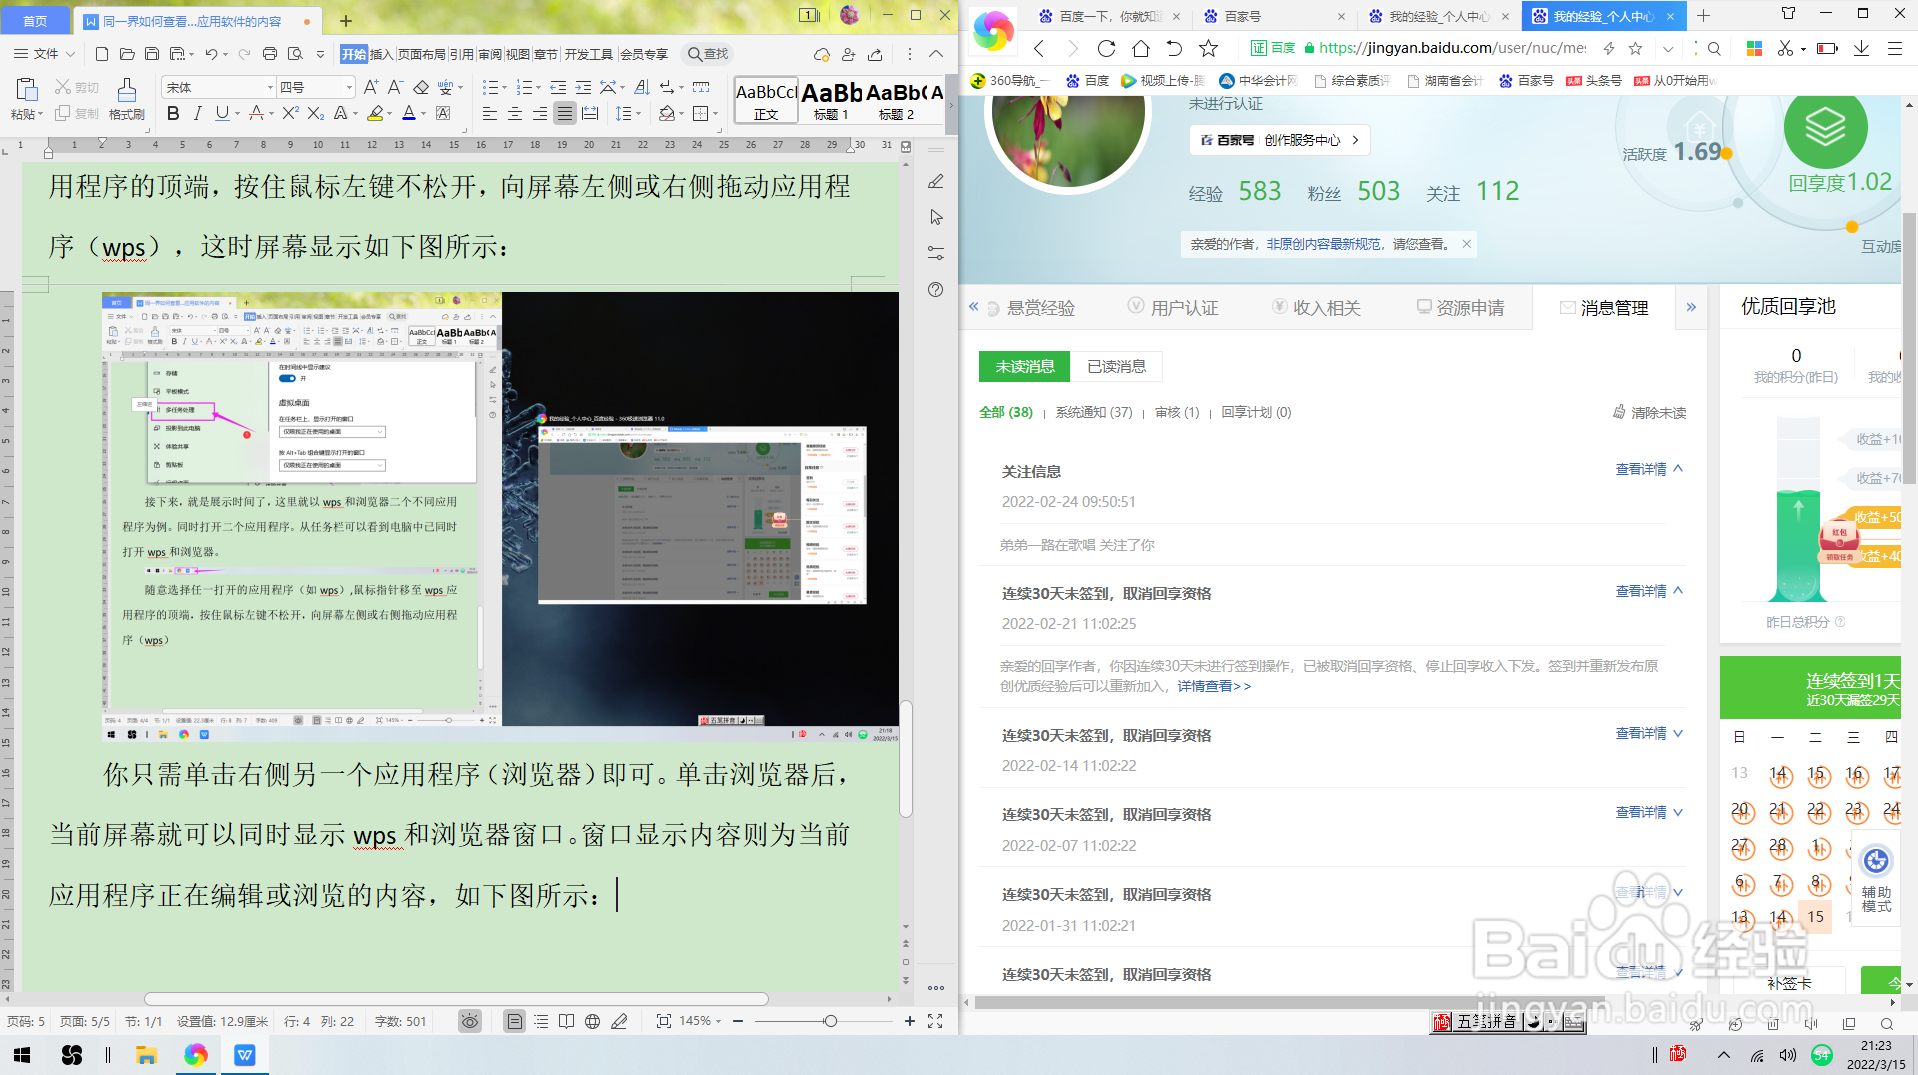
Task: Click the browser download arrow icon
Action: pyautogui.click(x=1861, y=48)
